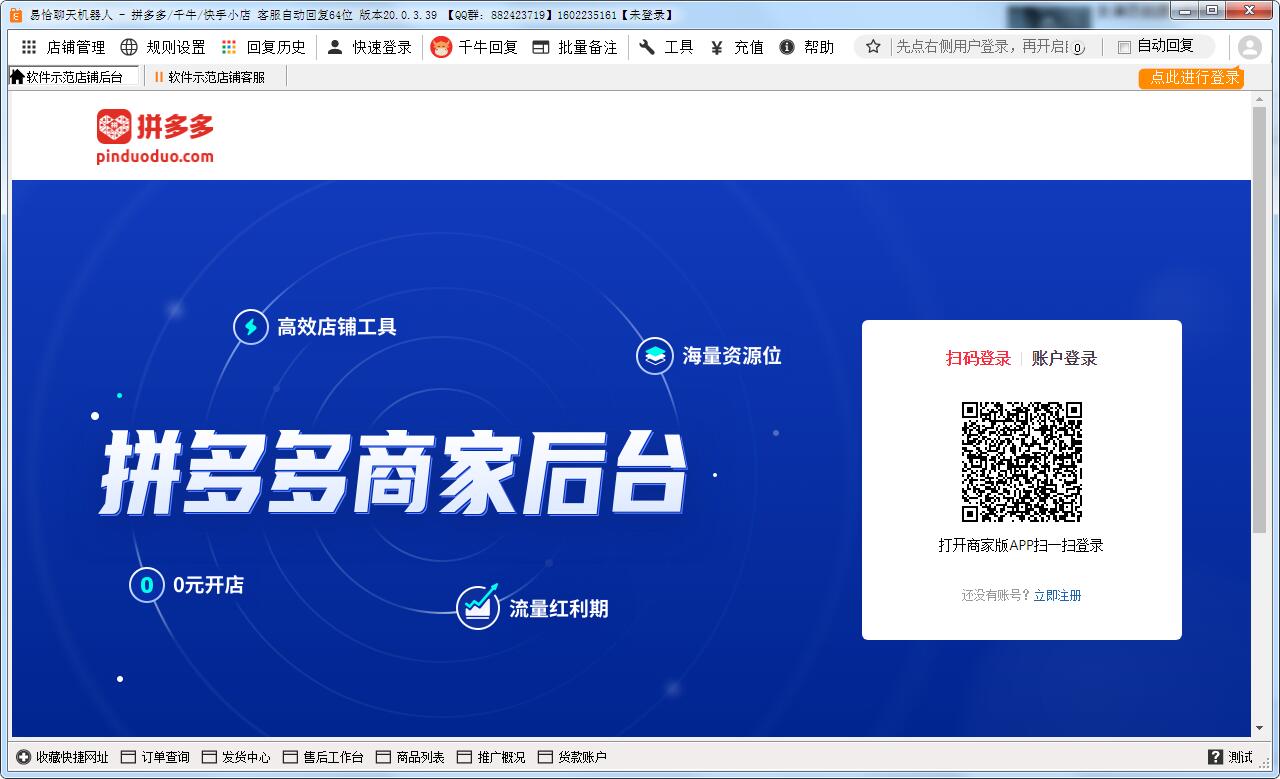Open 充值 yen menu
The height and width of the screenshot is (779, 1280).
(x=736, y=47)
